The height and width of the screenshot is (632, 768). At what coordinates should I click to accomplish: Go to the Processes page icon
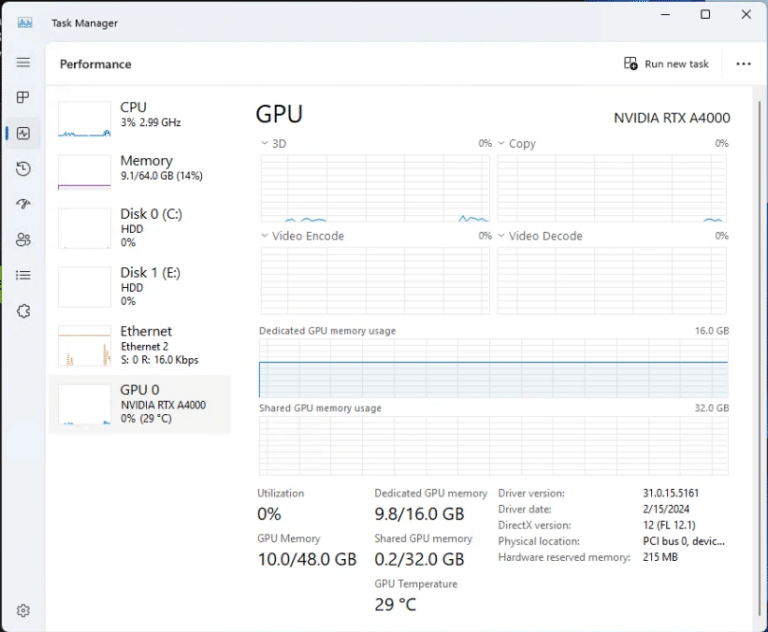pyautogui.click(x=23, y=97)
